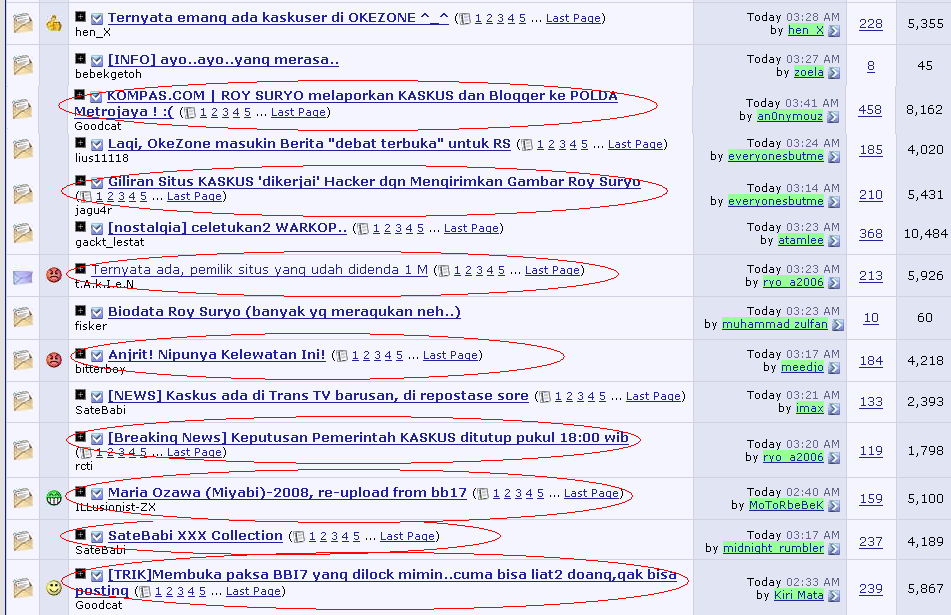This screenshot has height=615, width=951.
Task: Open 'Laqi, OkeZone masukin Berita' thread
Action: click(309, 144)
